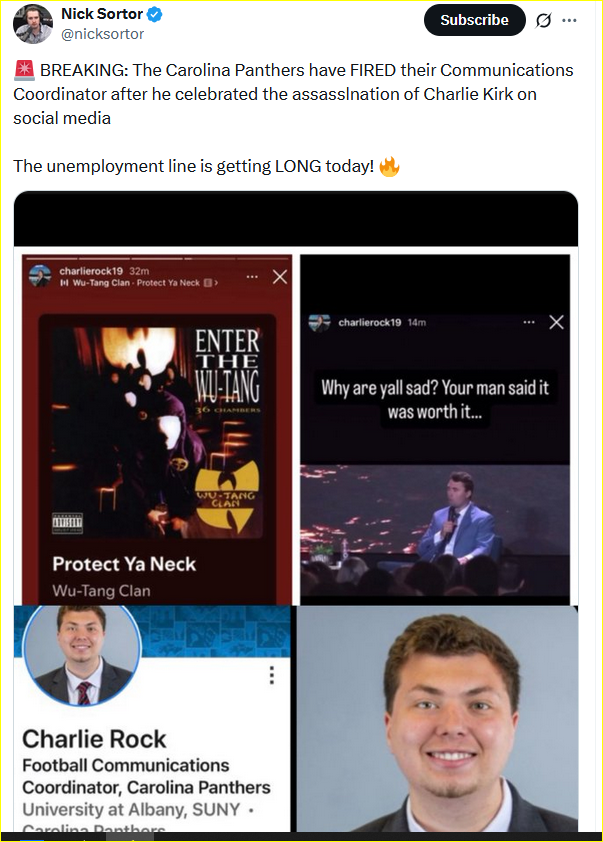The width and height of the screenshot is (603, 842).
Task: Click the Nick Sortor display name
Action: 102,14
